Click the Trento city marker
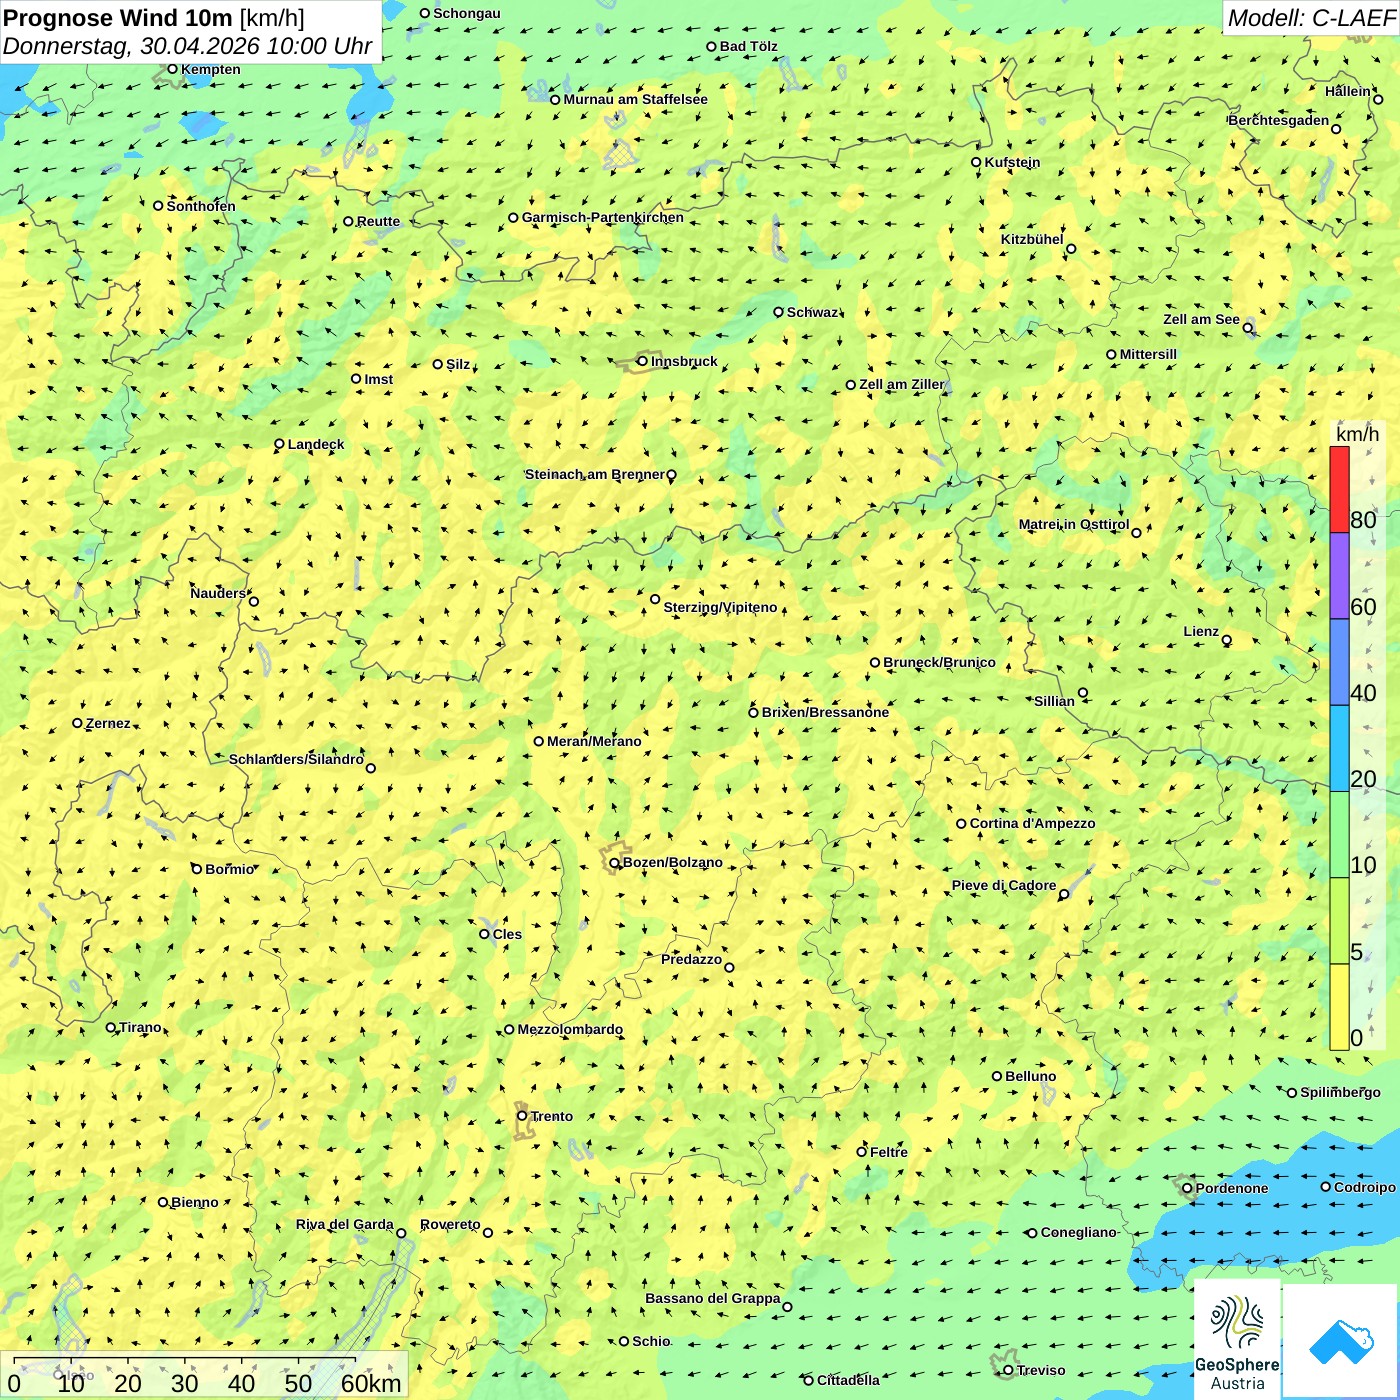The height and width of the screenshot is (1400, 1400). tap(522, 1116)
